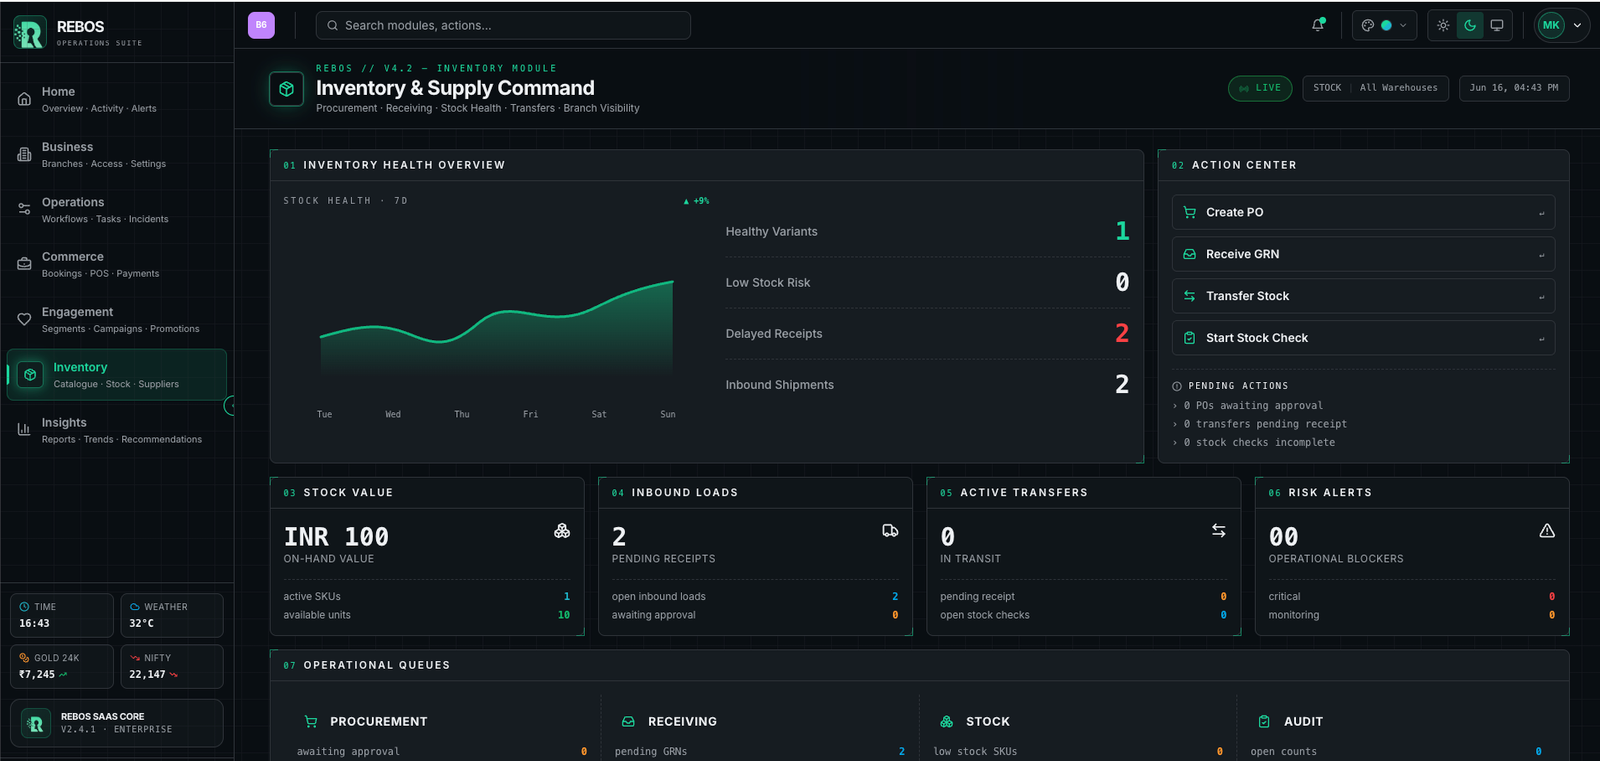1600x761 pixels.
Task: Switch to system theme monitor toggle
Action: click(x=1497, y=25)
